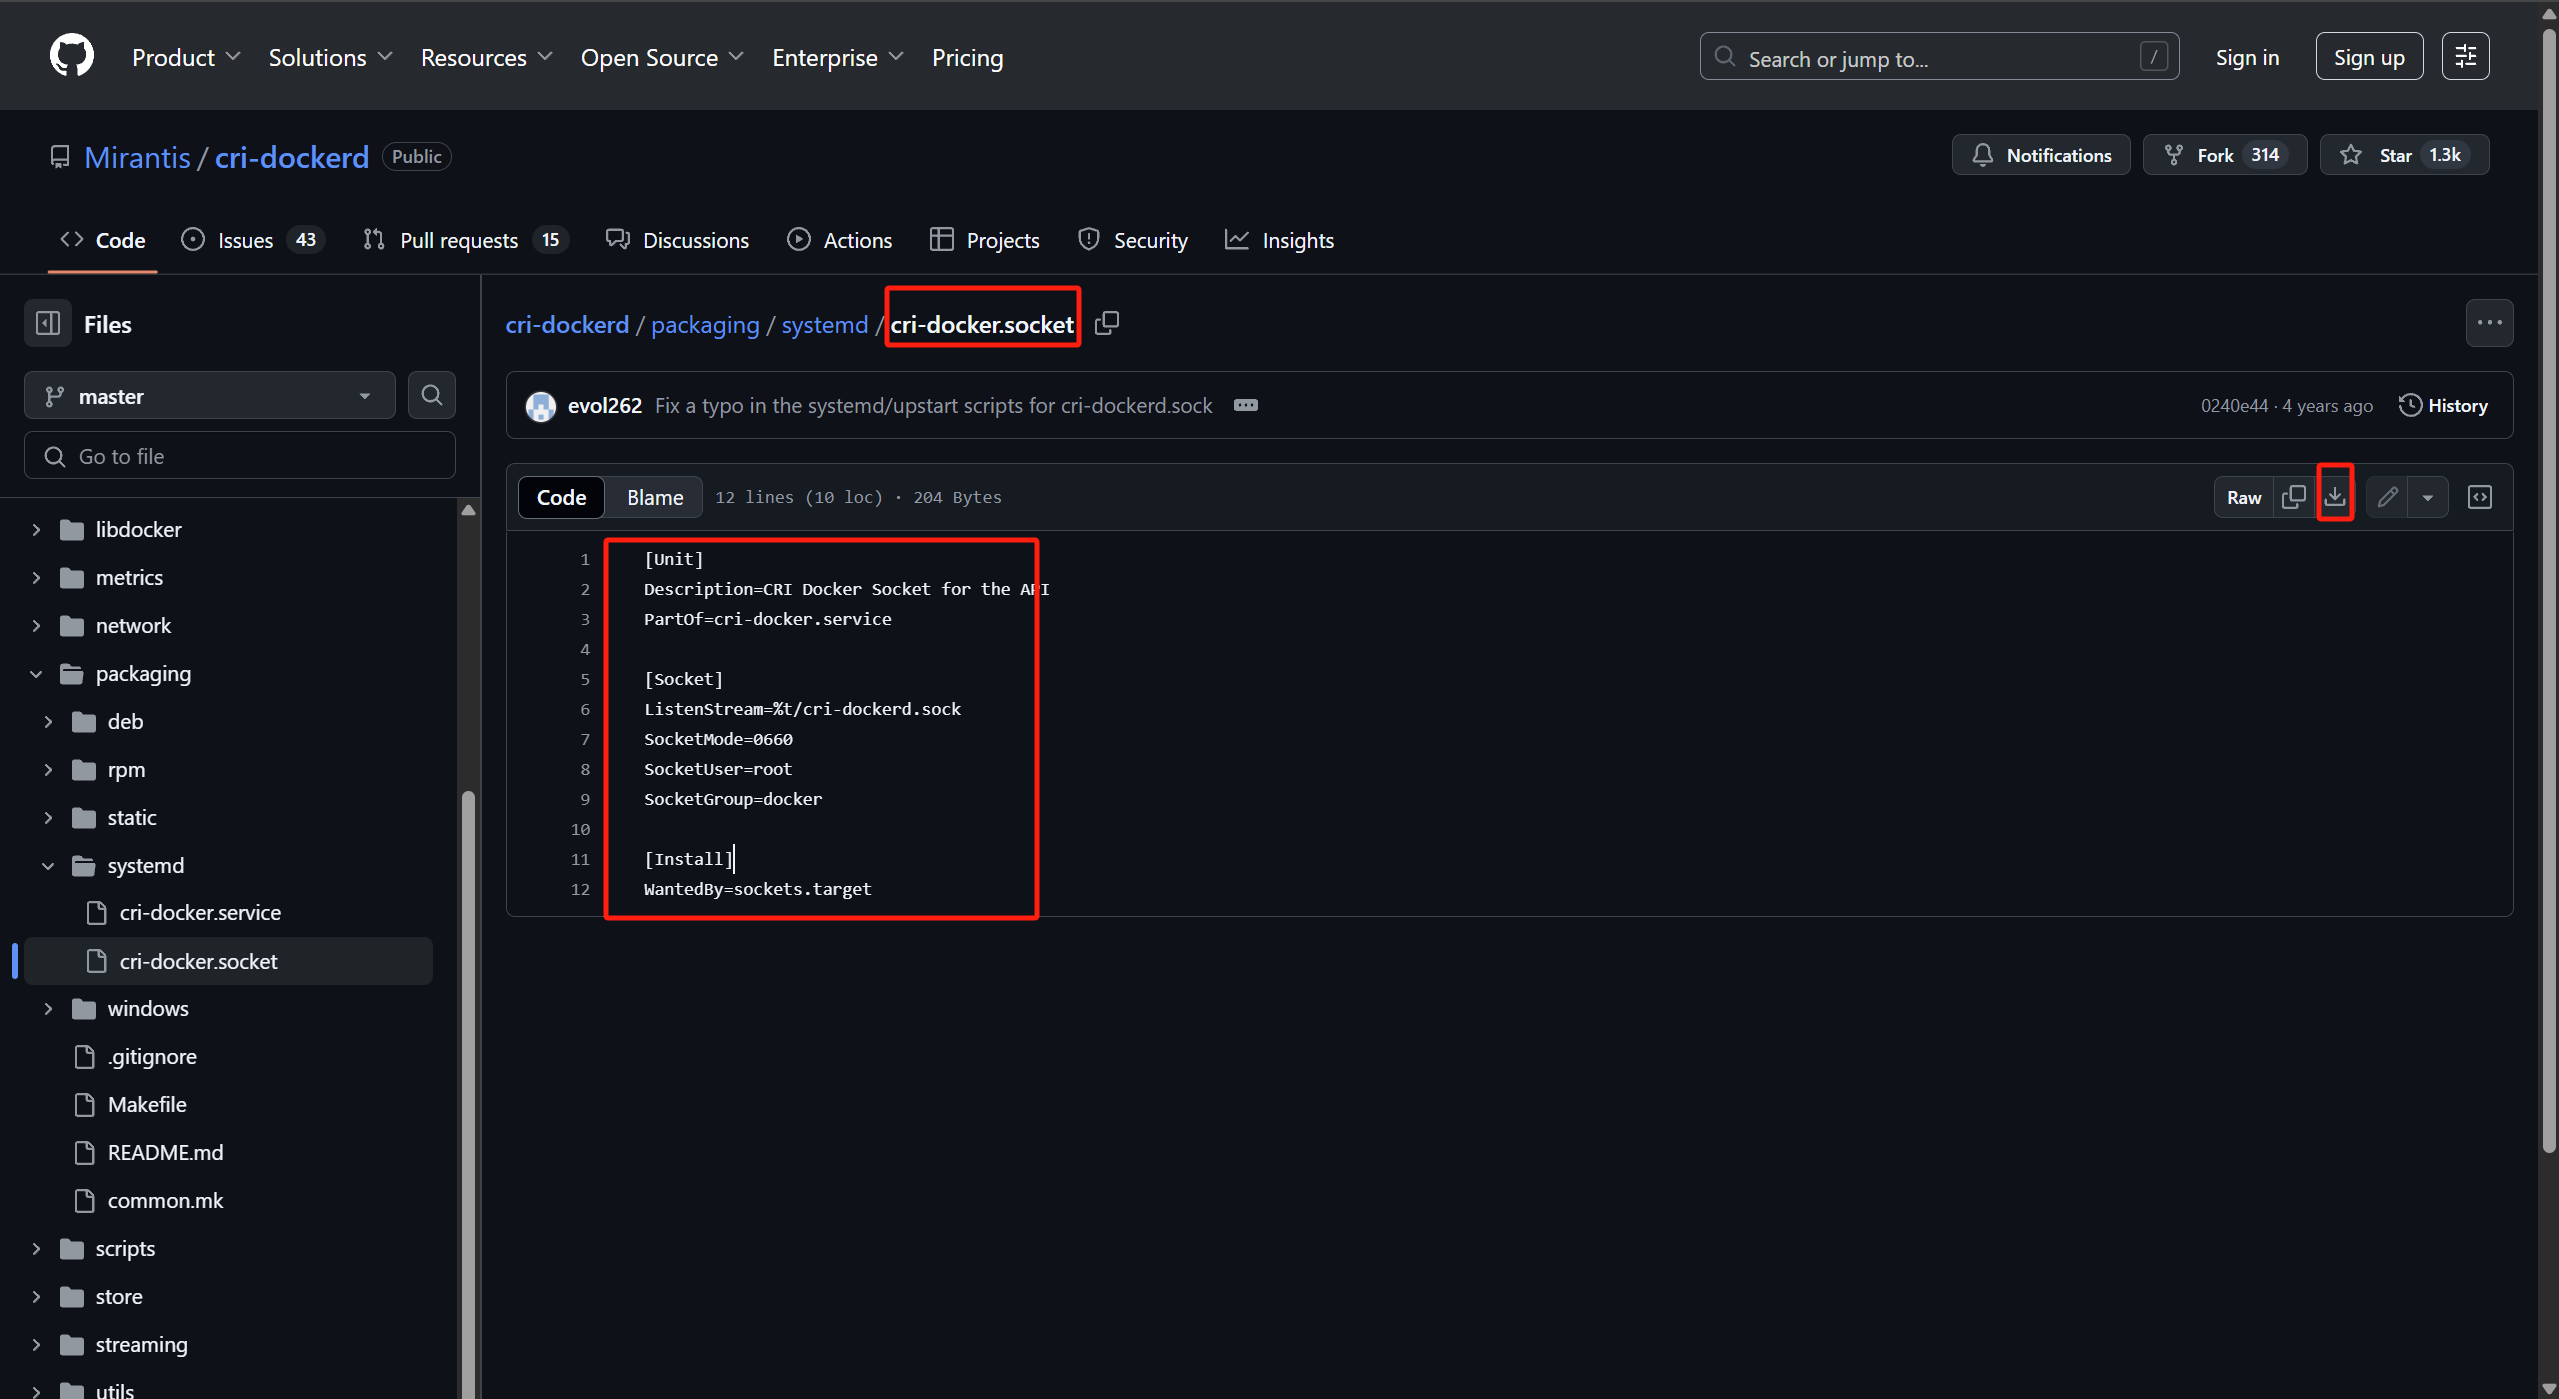Go to the Actions tab
The width and height of the screenshot is (2559, 1399).
click(840, 240)
